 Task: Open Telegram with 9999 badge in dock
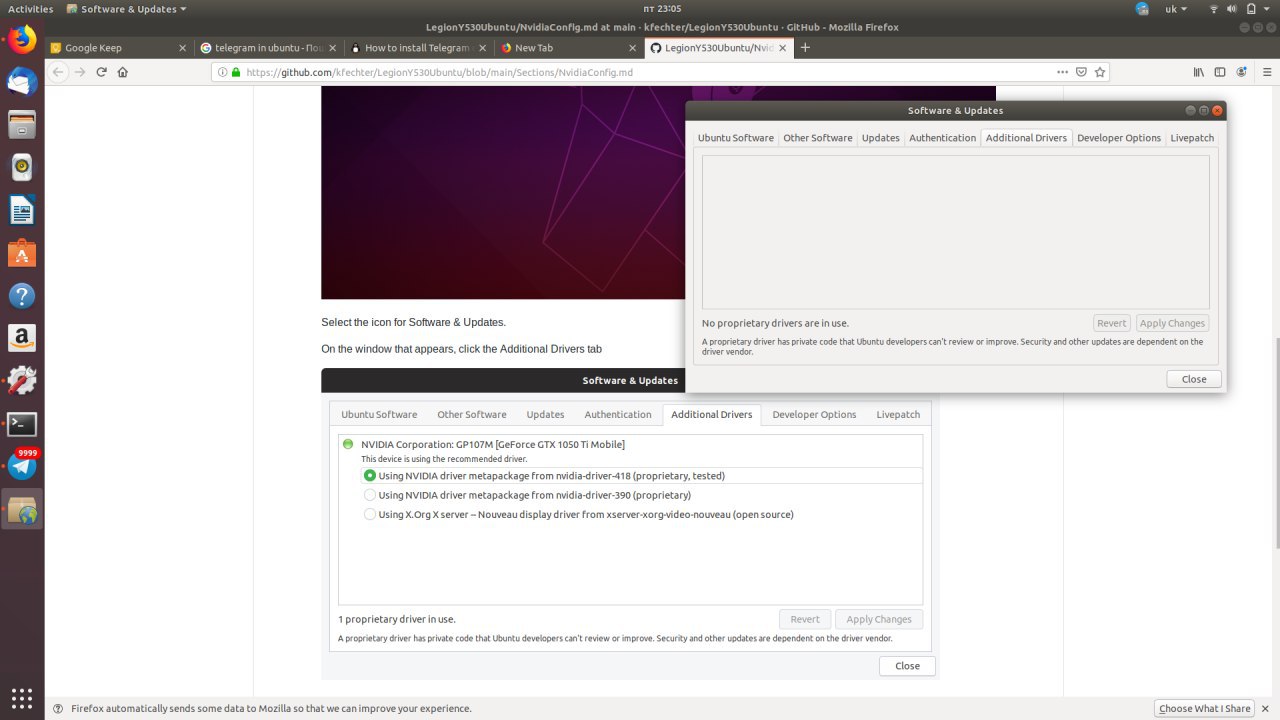[x=22, y=466]
